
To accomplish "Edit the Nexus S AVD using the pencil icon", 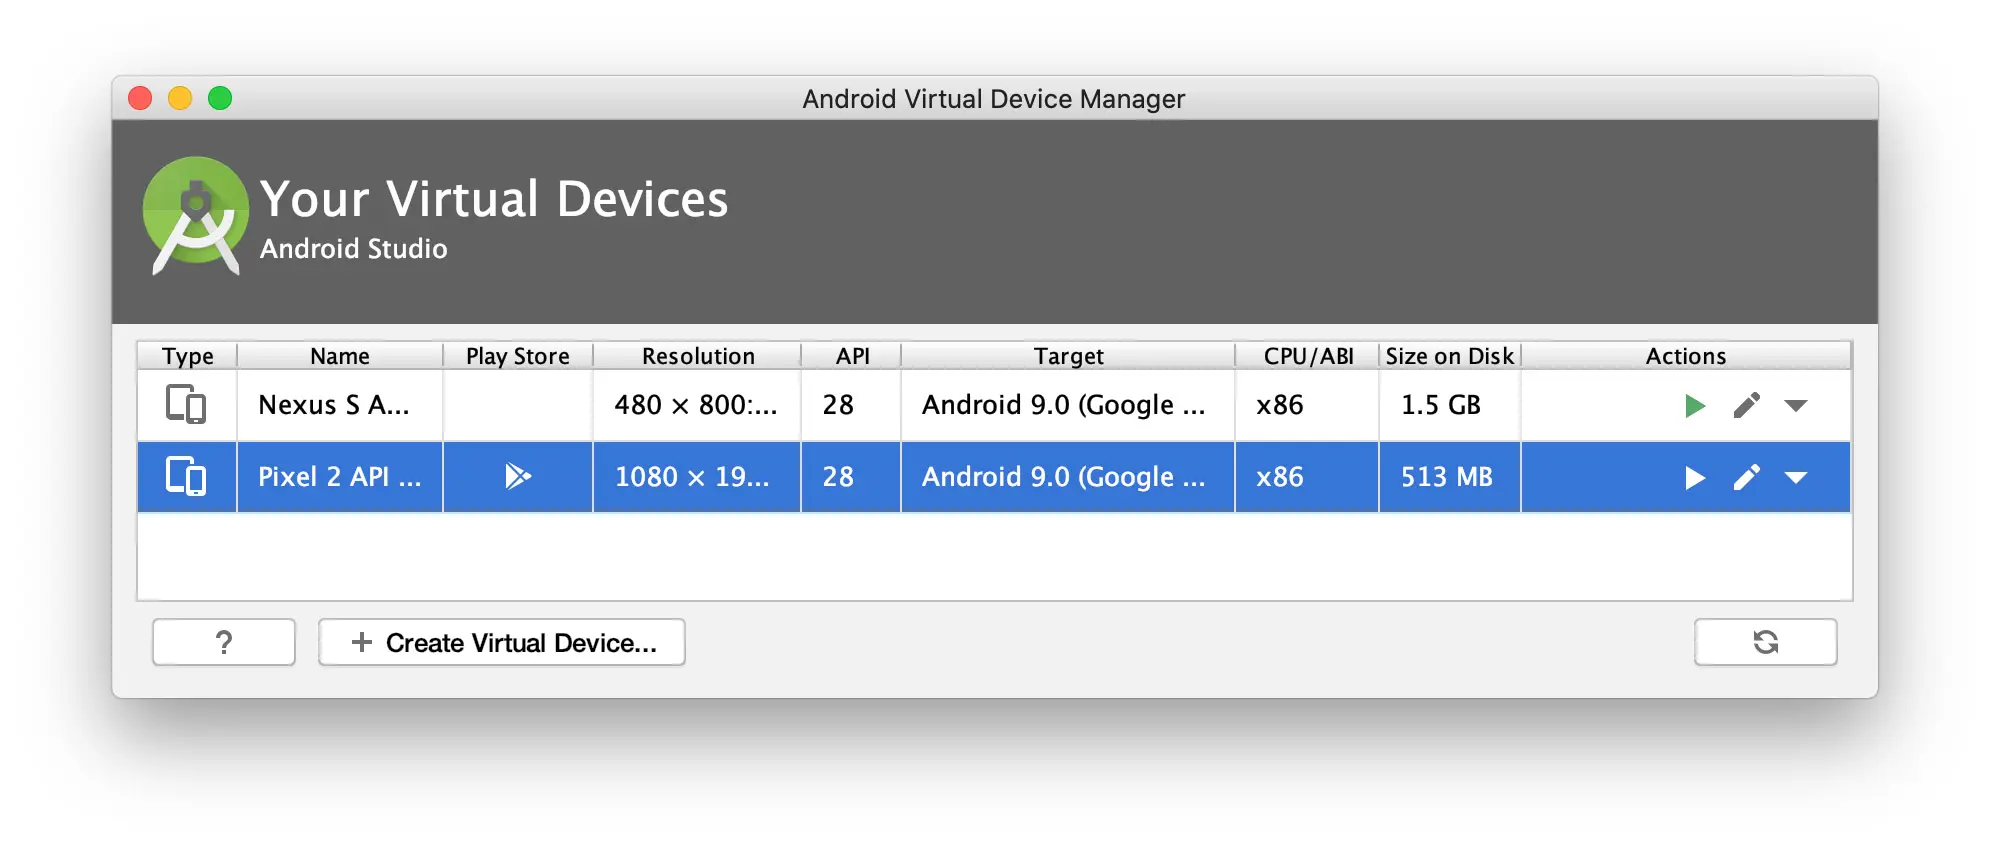I will [x=1746, y=405].
